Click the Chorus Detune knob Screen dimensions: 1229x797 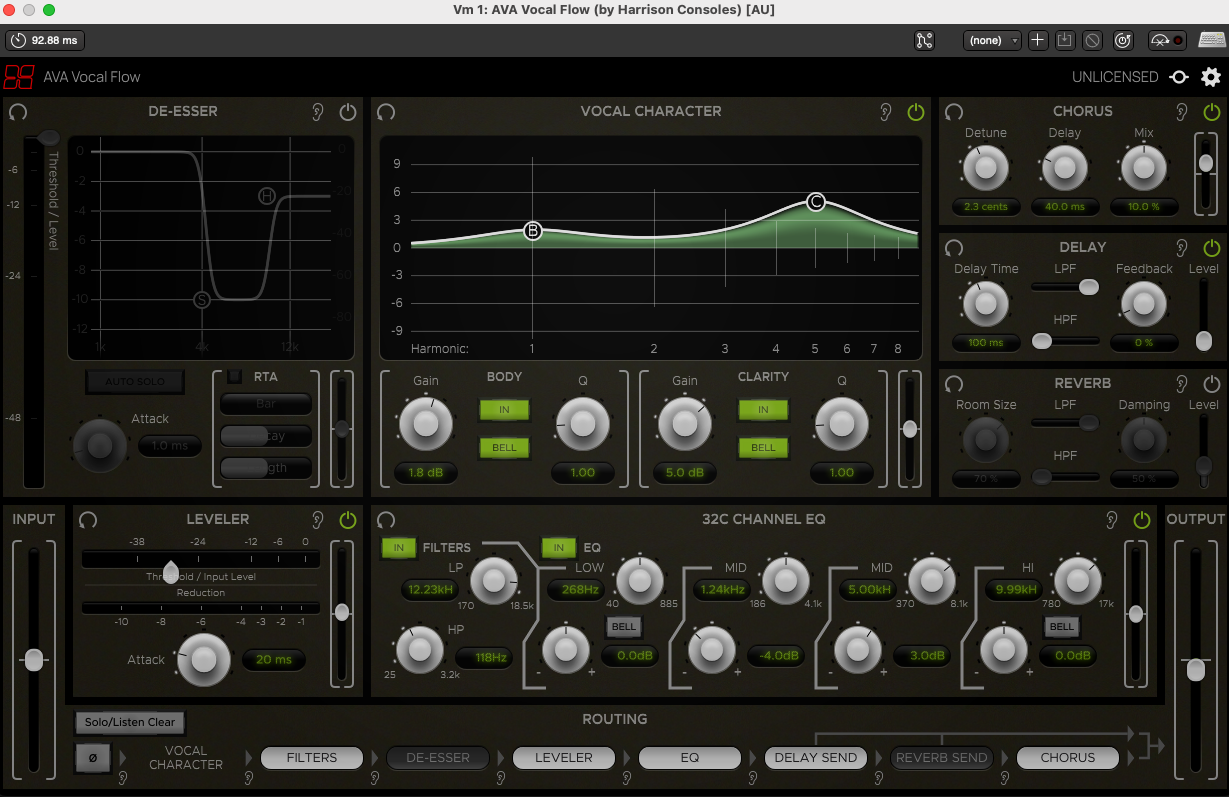coord(985,168)
